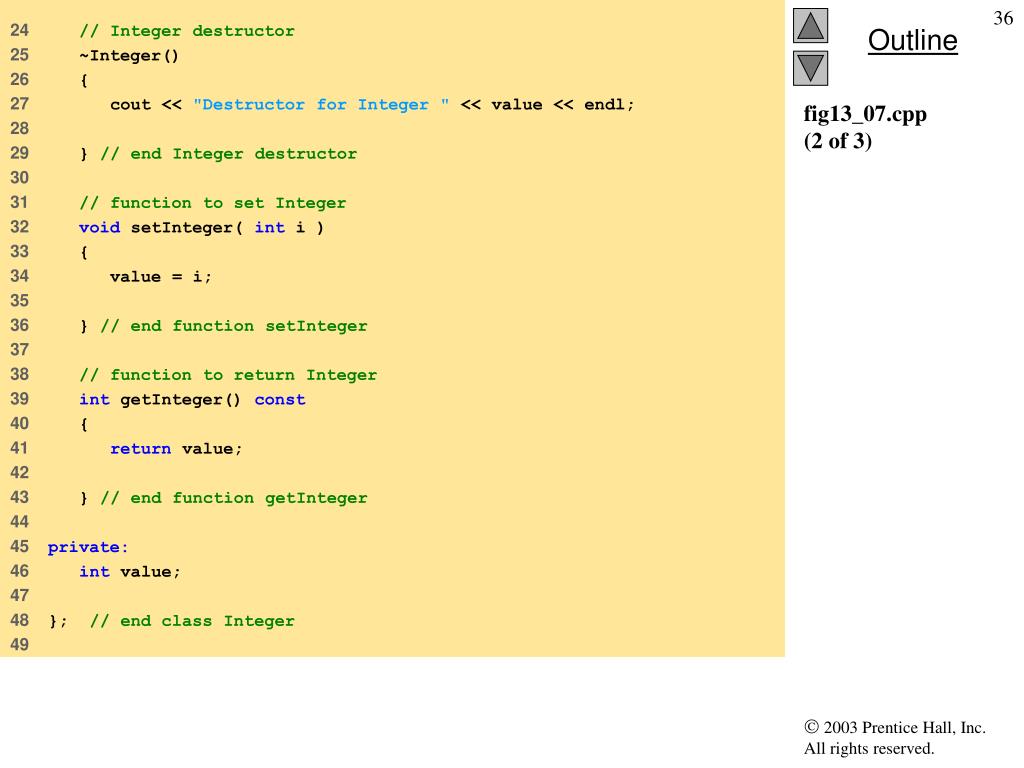Click the return value; statement
The image size is (1024, 768).
[x=176, y=449]
